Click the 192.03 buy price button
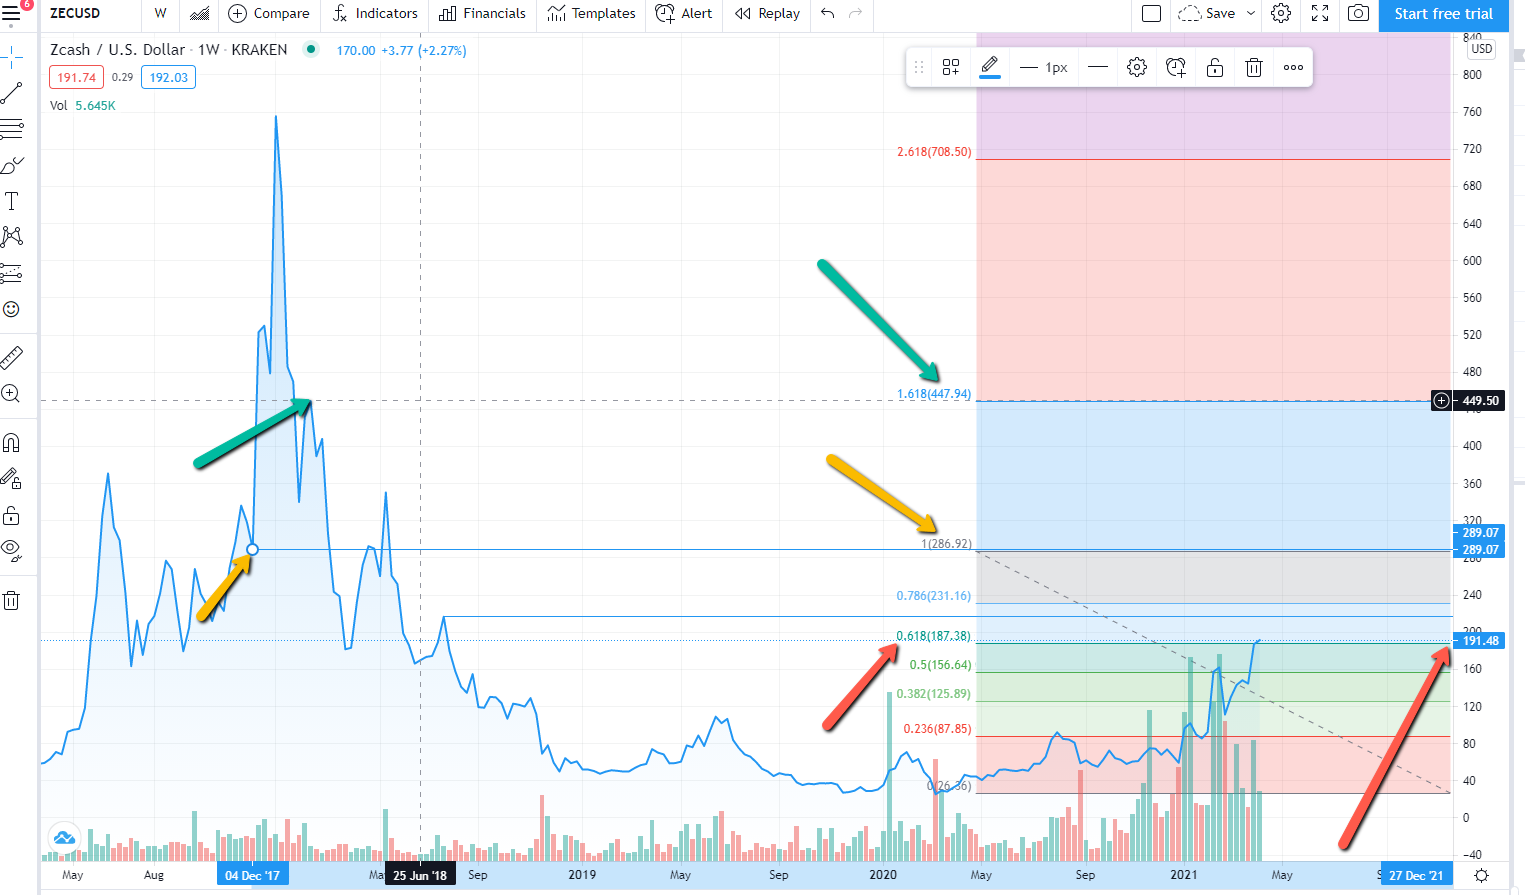The height and width of the screenshot is (895, 1525). point(168,77)
